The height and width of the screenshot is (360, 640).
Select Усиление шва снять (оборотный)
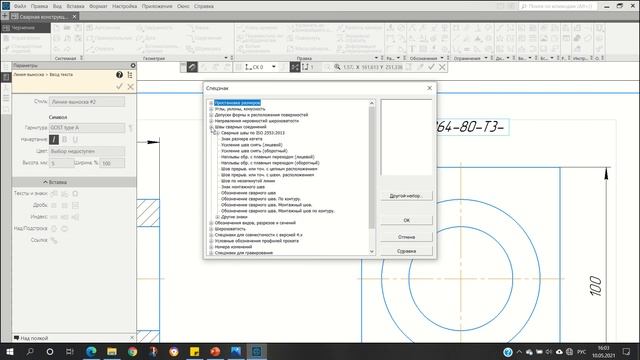254,151
